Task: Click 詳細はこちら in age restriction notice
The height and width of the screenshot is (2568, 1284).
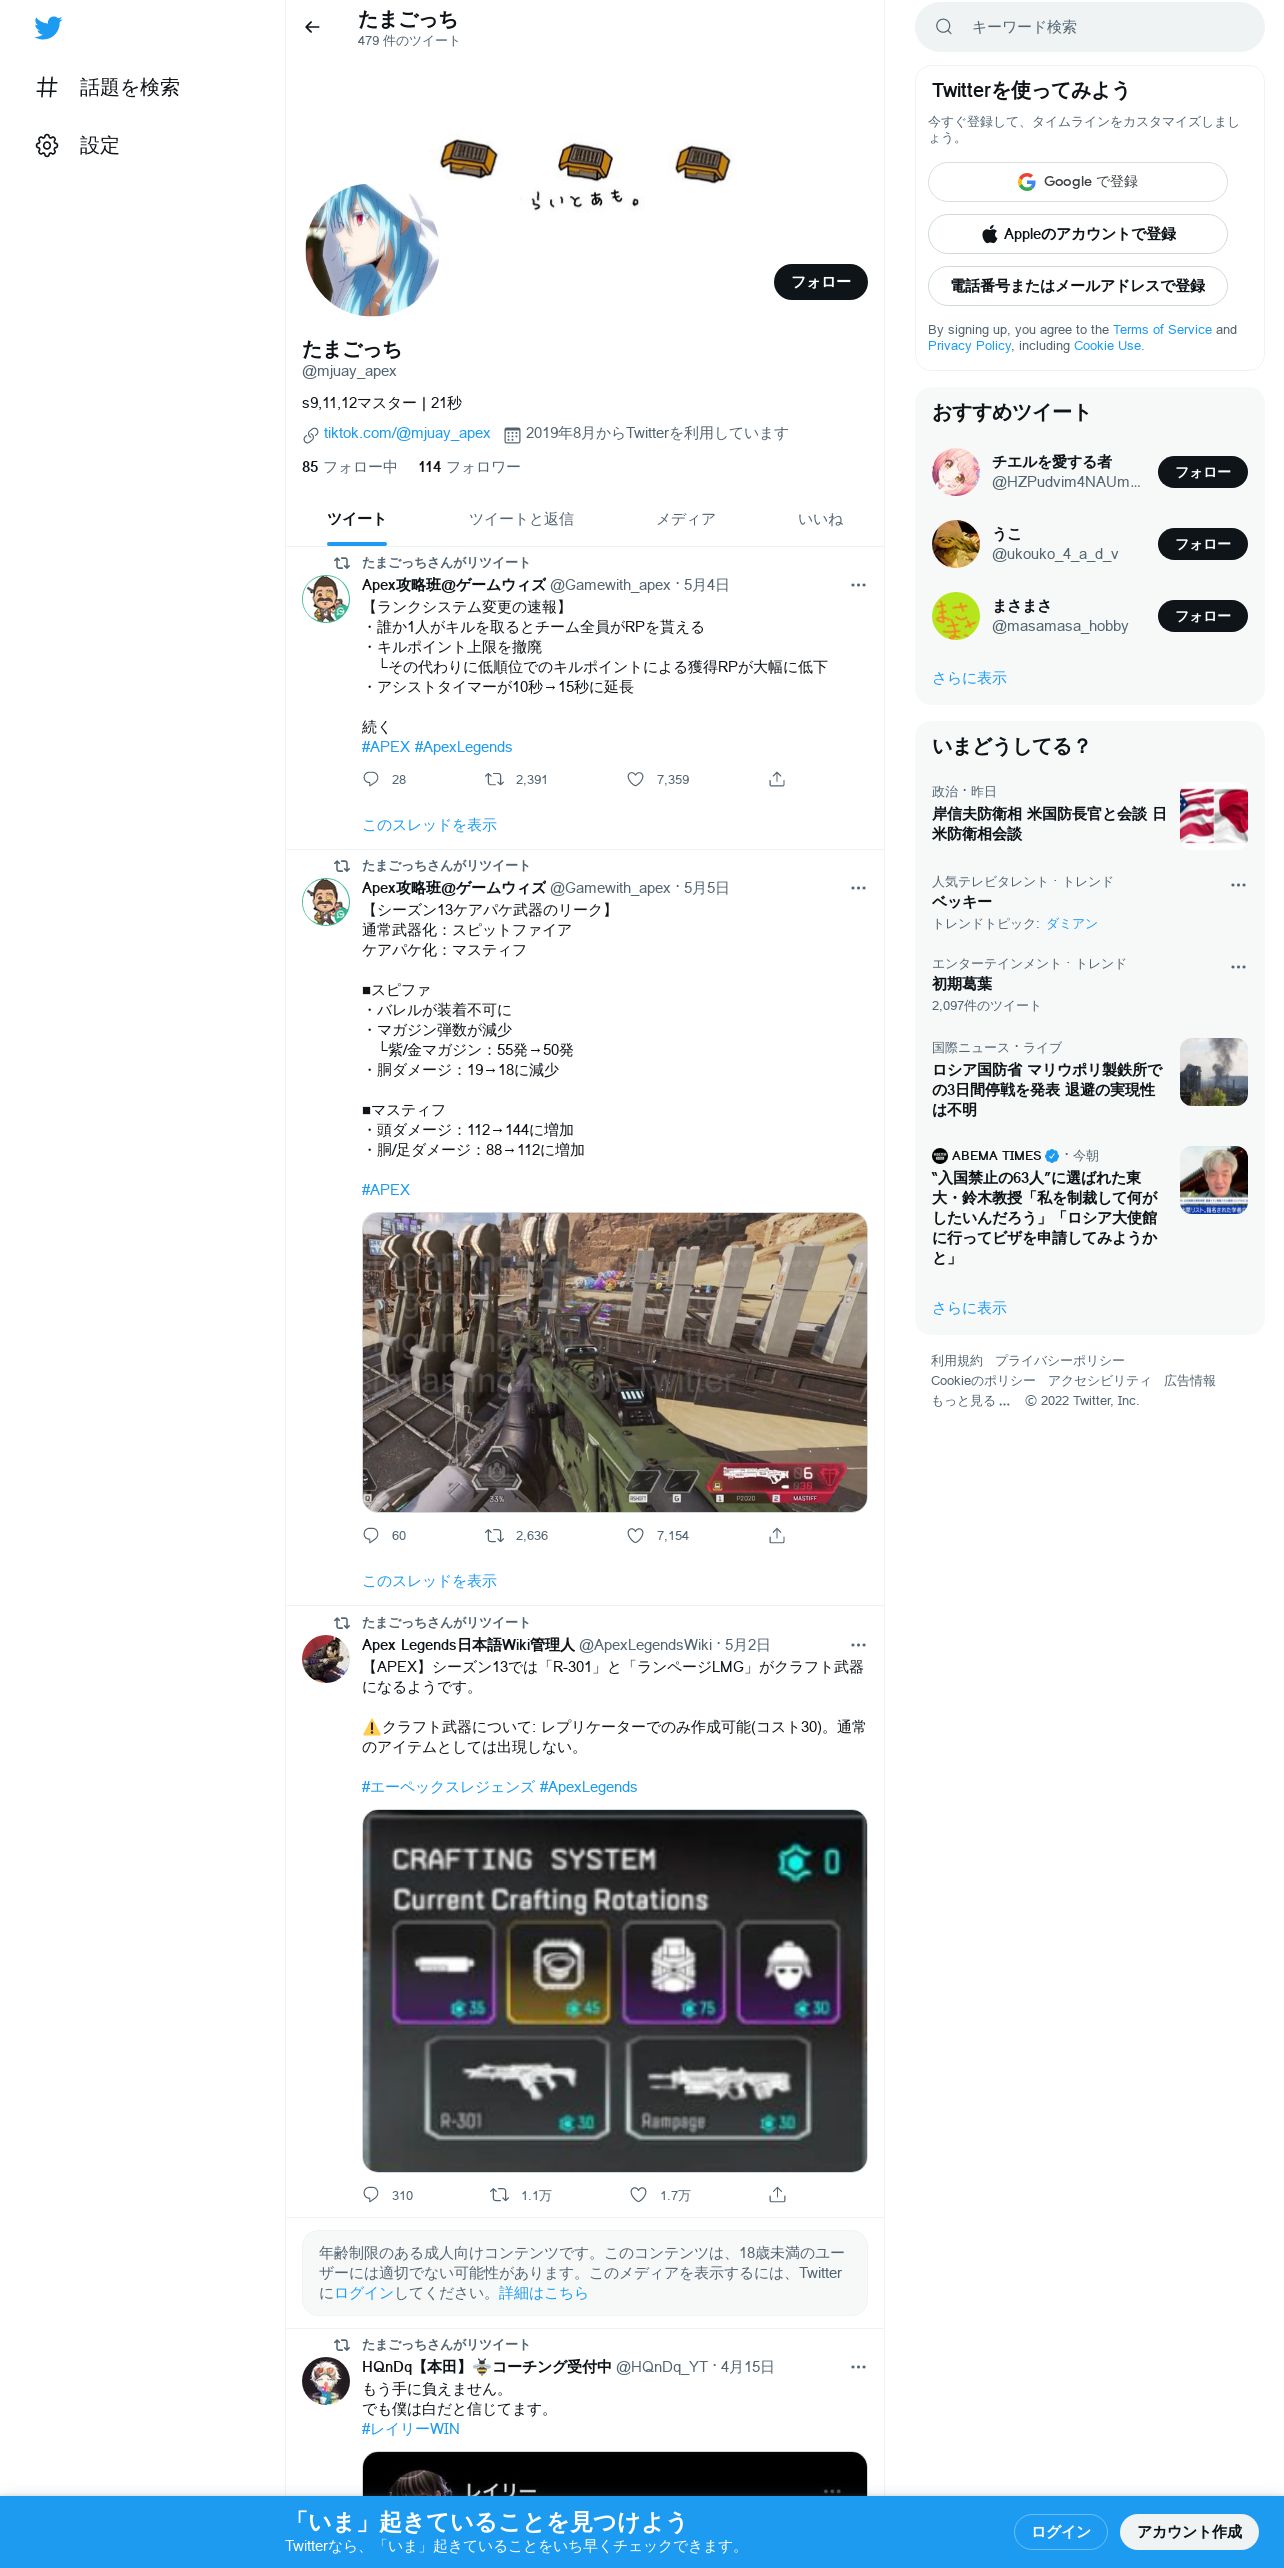Action: [543, 2293]
